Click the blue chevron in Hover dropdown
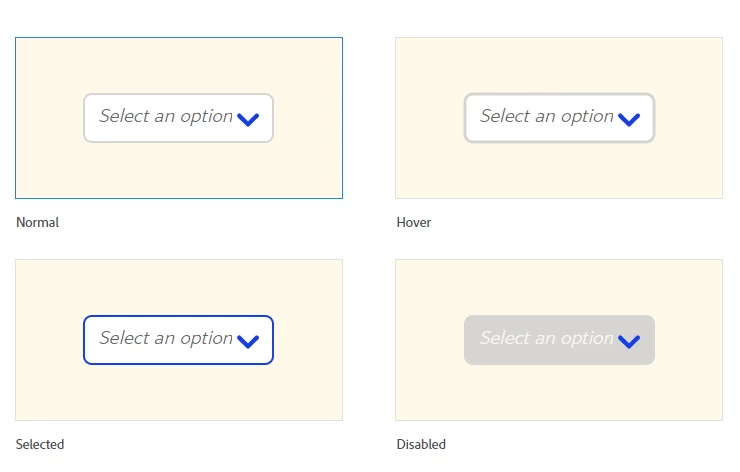 [629, 120]
